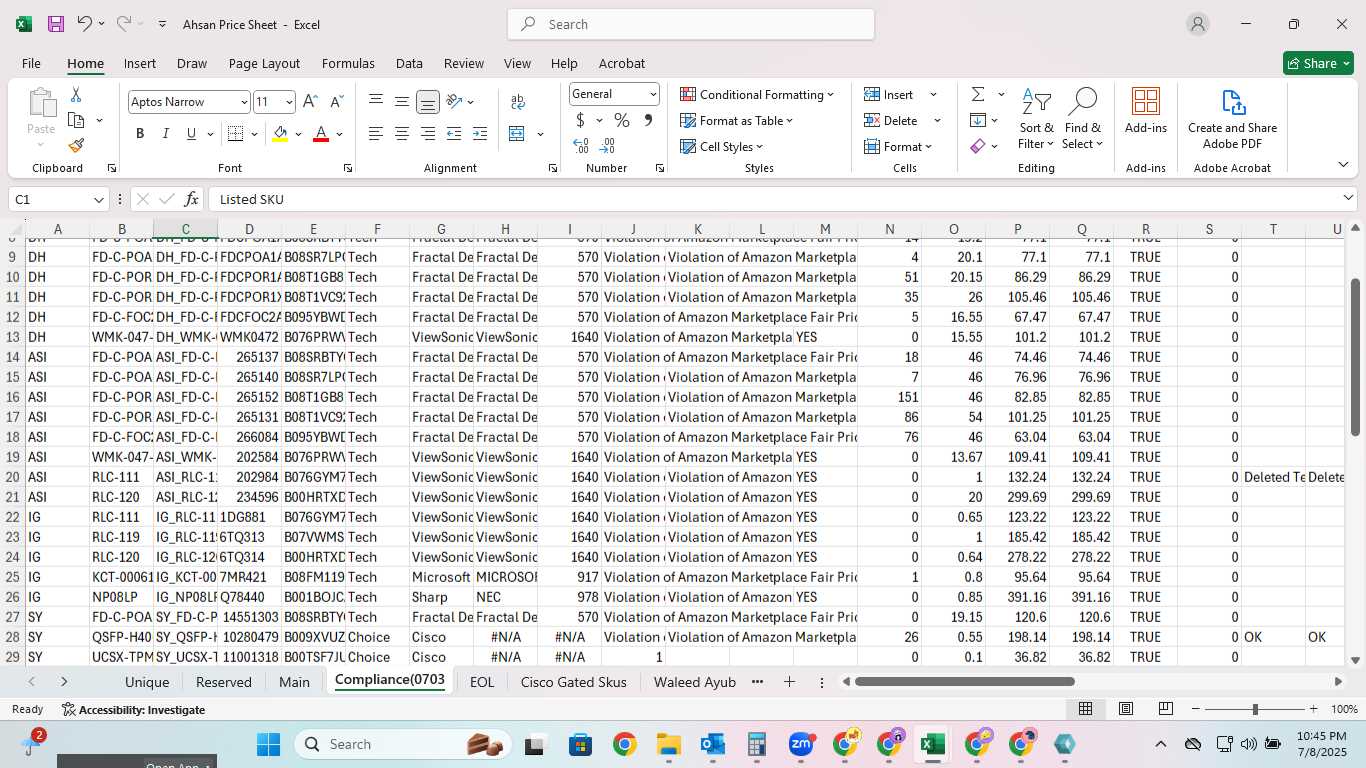Apply the Borders icon
The height and width of the screenshot is (768, 1366).
(235, 134)
